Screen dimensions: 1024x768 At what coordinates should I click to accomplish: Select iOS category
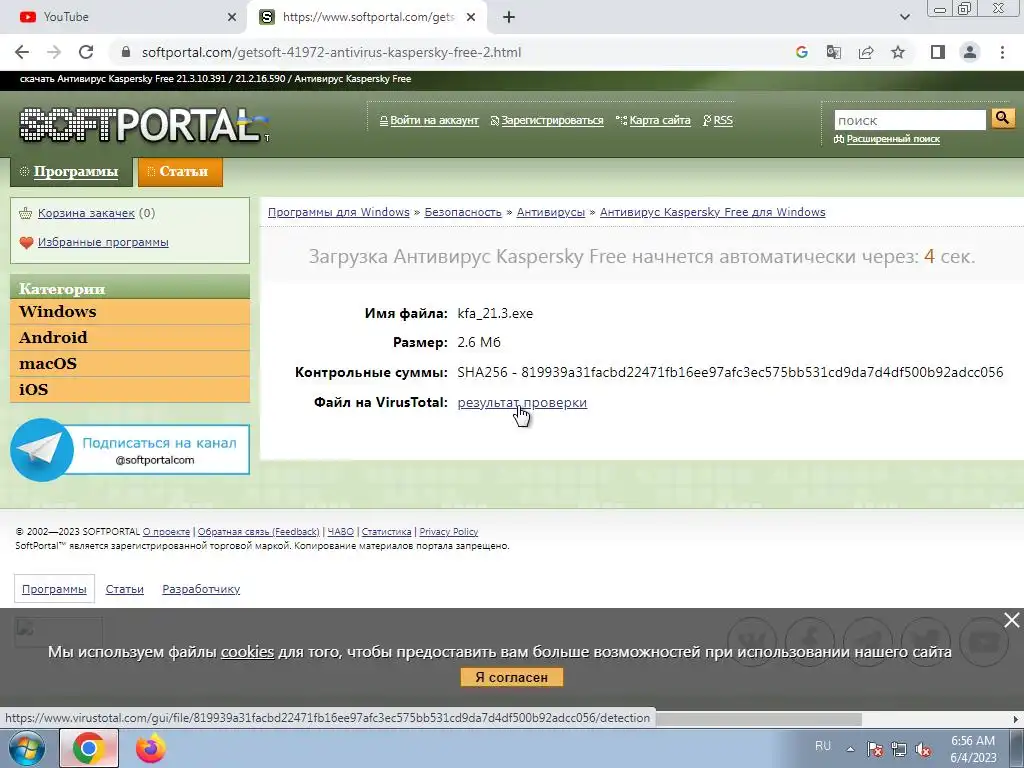[x=130, y=390]
